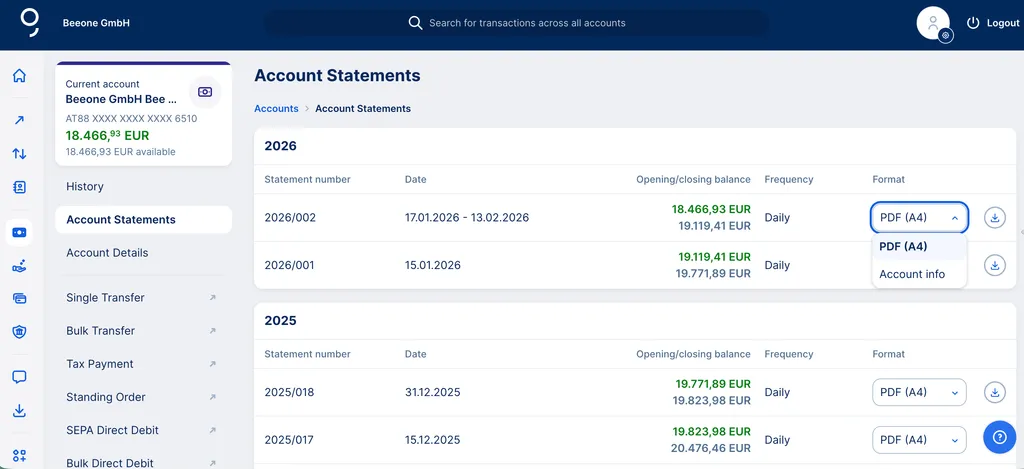1024x469 pixels.
Task: Click statement number 2025/017
Action: pos(289,440)
